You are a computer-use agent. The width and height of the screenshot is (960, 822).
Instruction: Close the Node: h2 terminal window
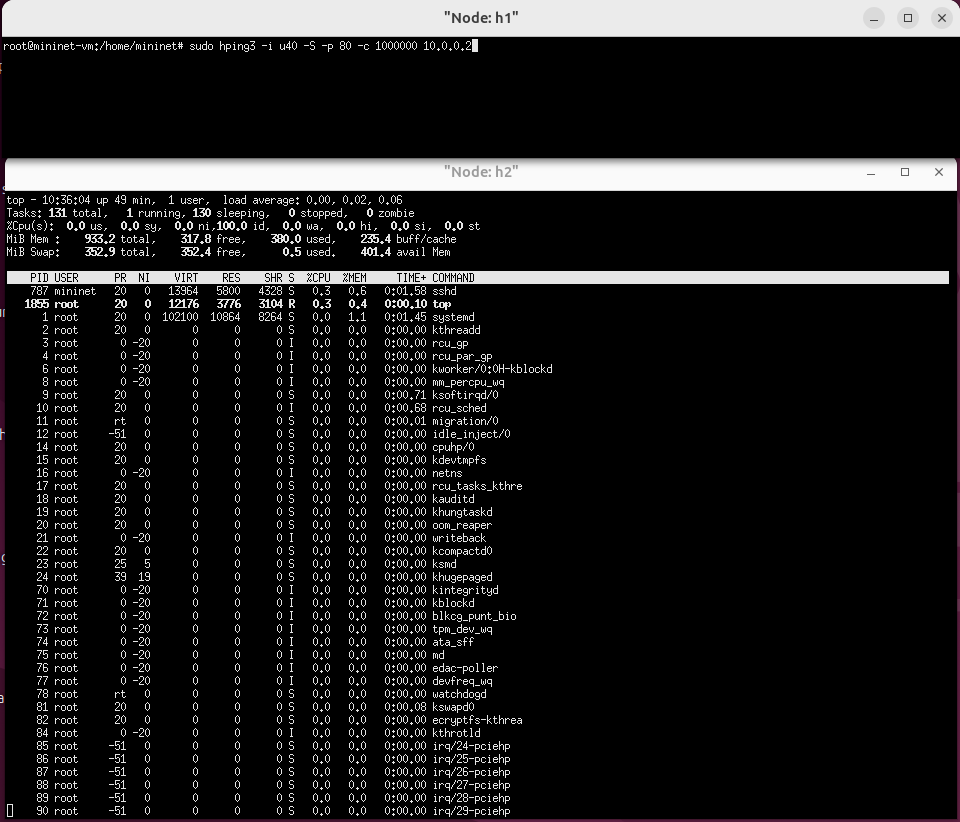tap(938, 172)
